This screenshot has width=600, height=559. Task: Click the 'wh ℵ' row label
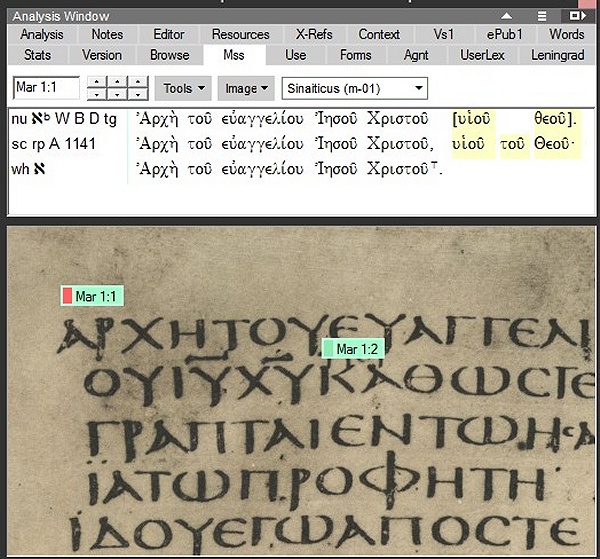(x=28, y=169)
